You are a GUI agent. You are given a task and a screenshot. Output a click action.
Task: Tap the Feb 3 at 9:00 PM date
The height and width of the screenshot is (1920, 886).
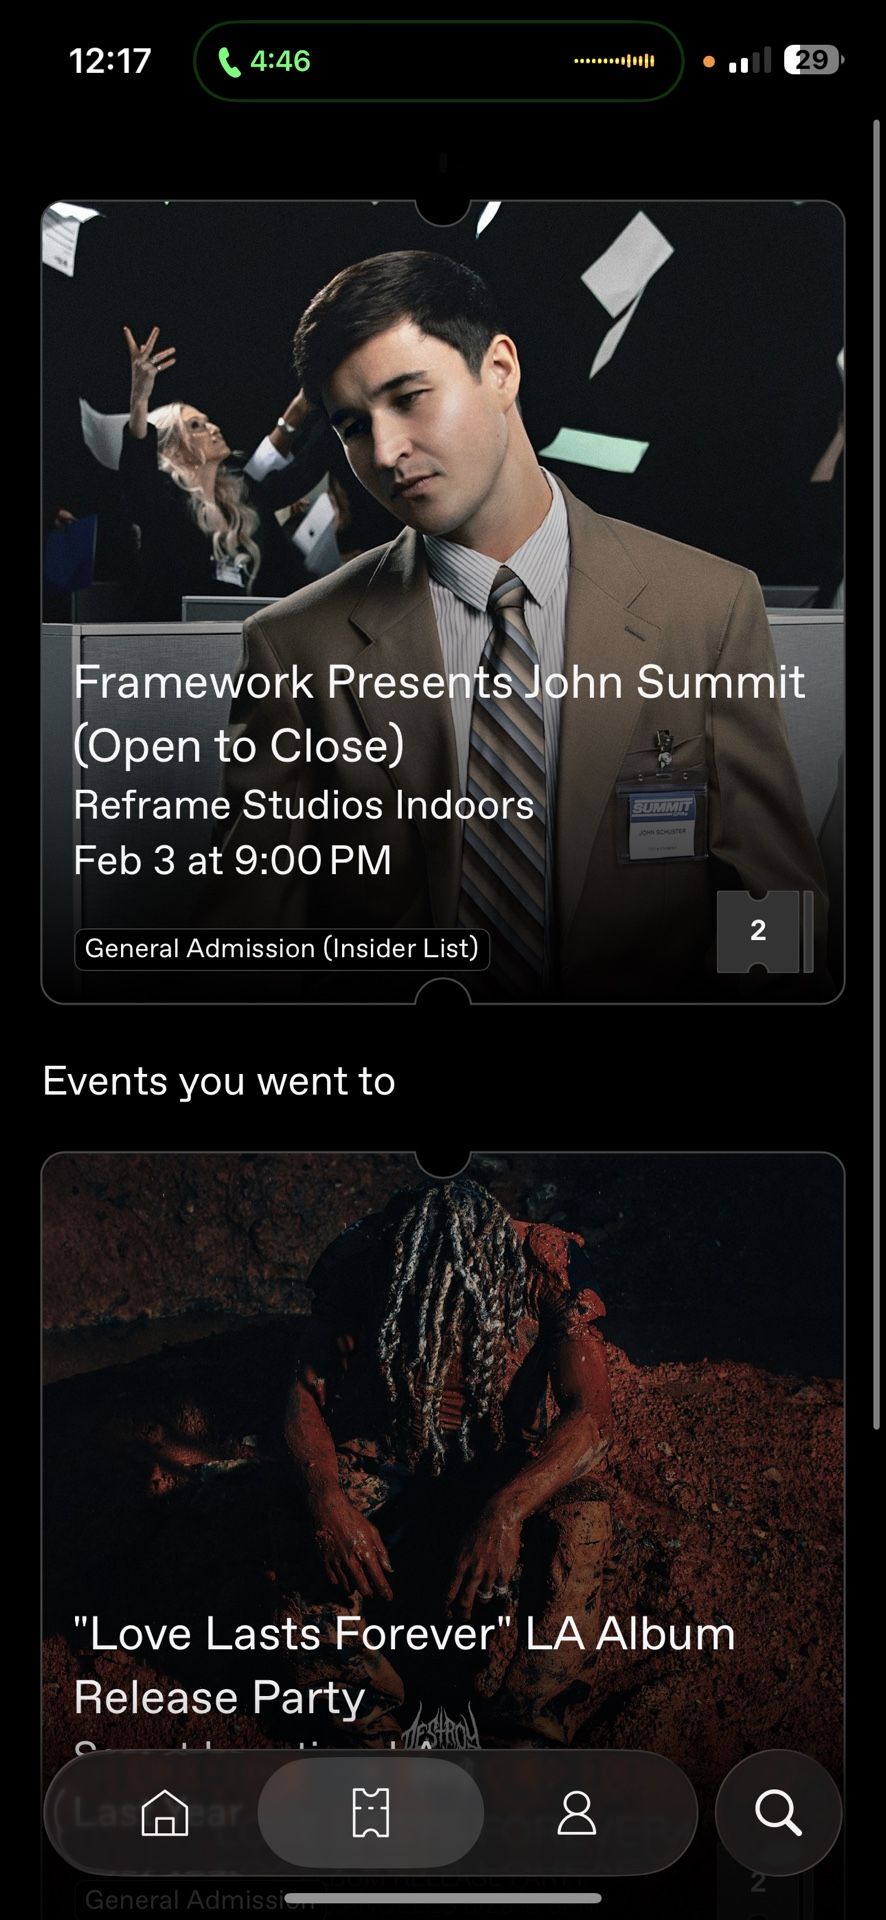click(x=232, y=860)
